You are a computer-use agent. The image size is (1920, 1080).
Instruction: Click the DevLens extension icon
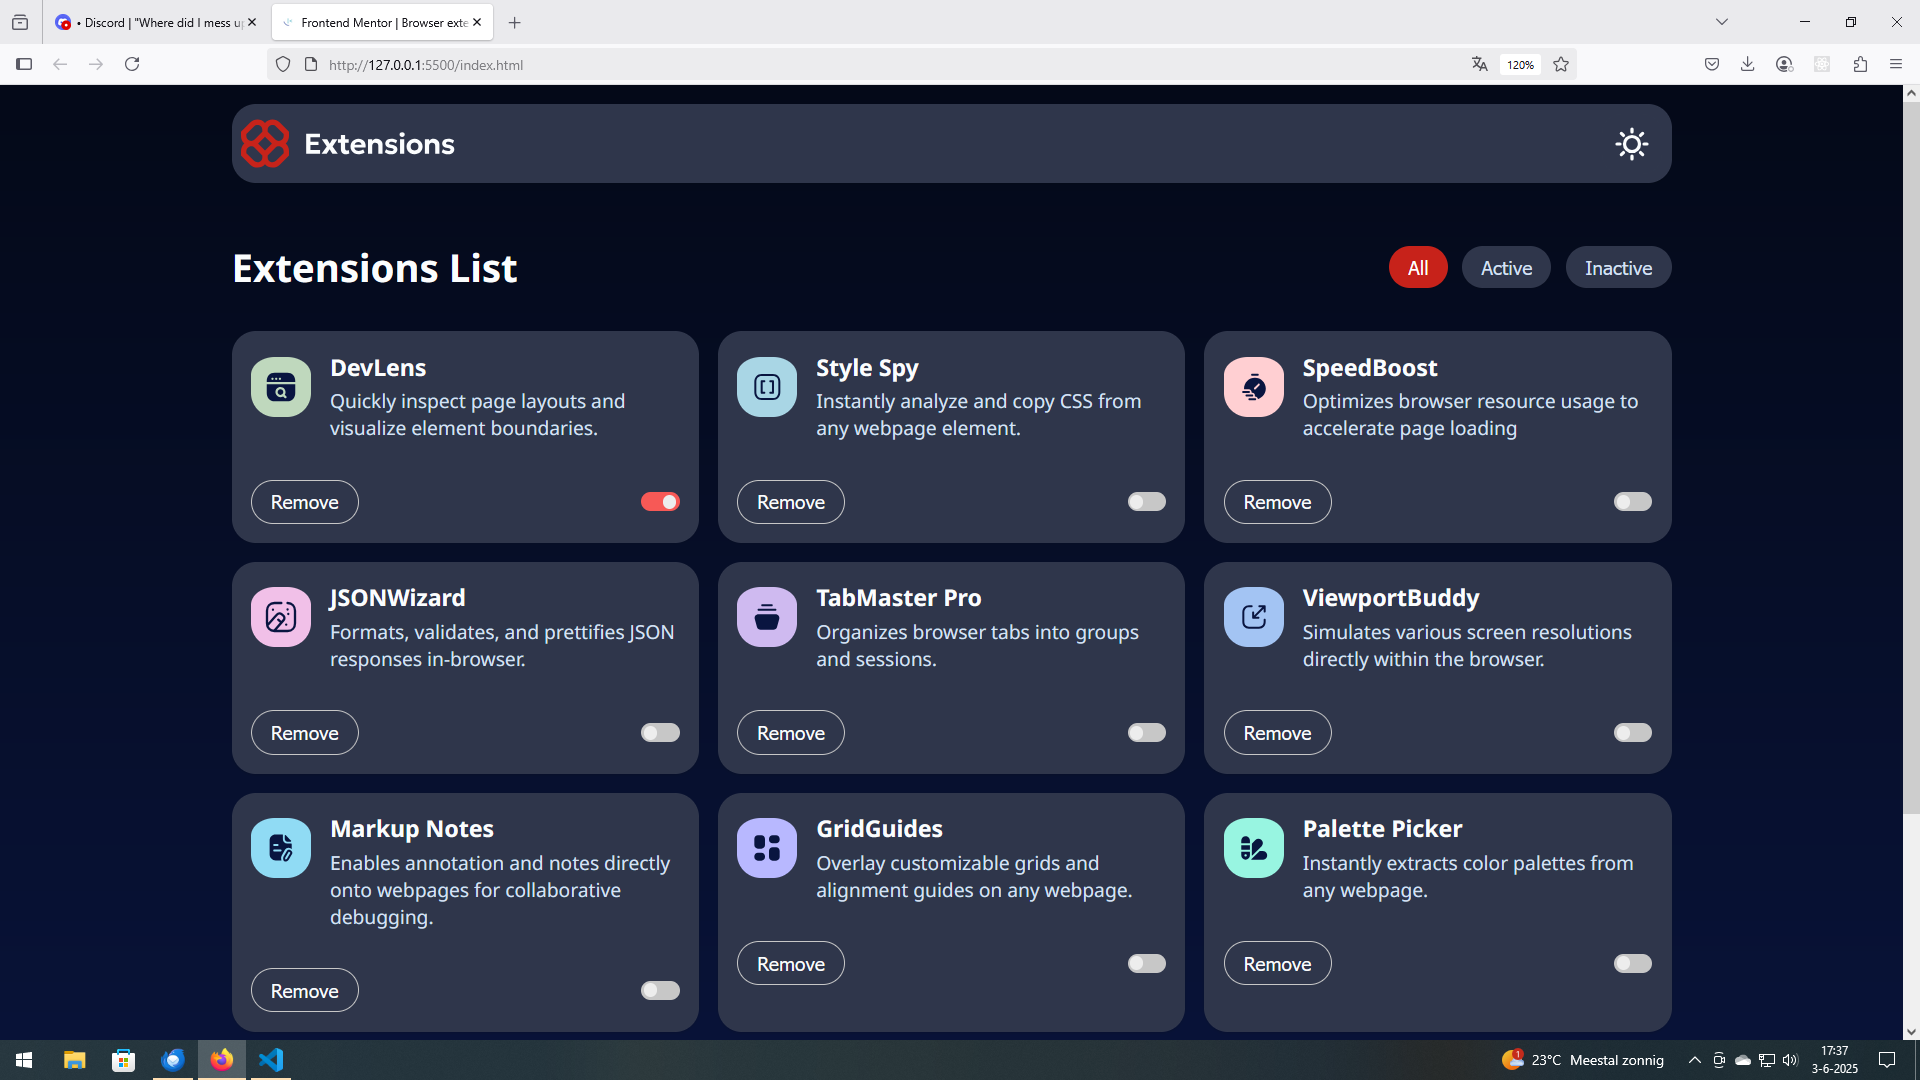(281, 387)
